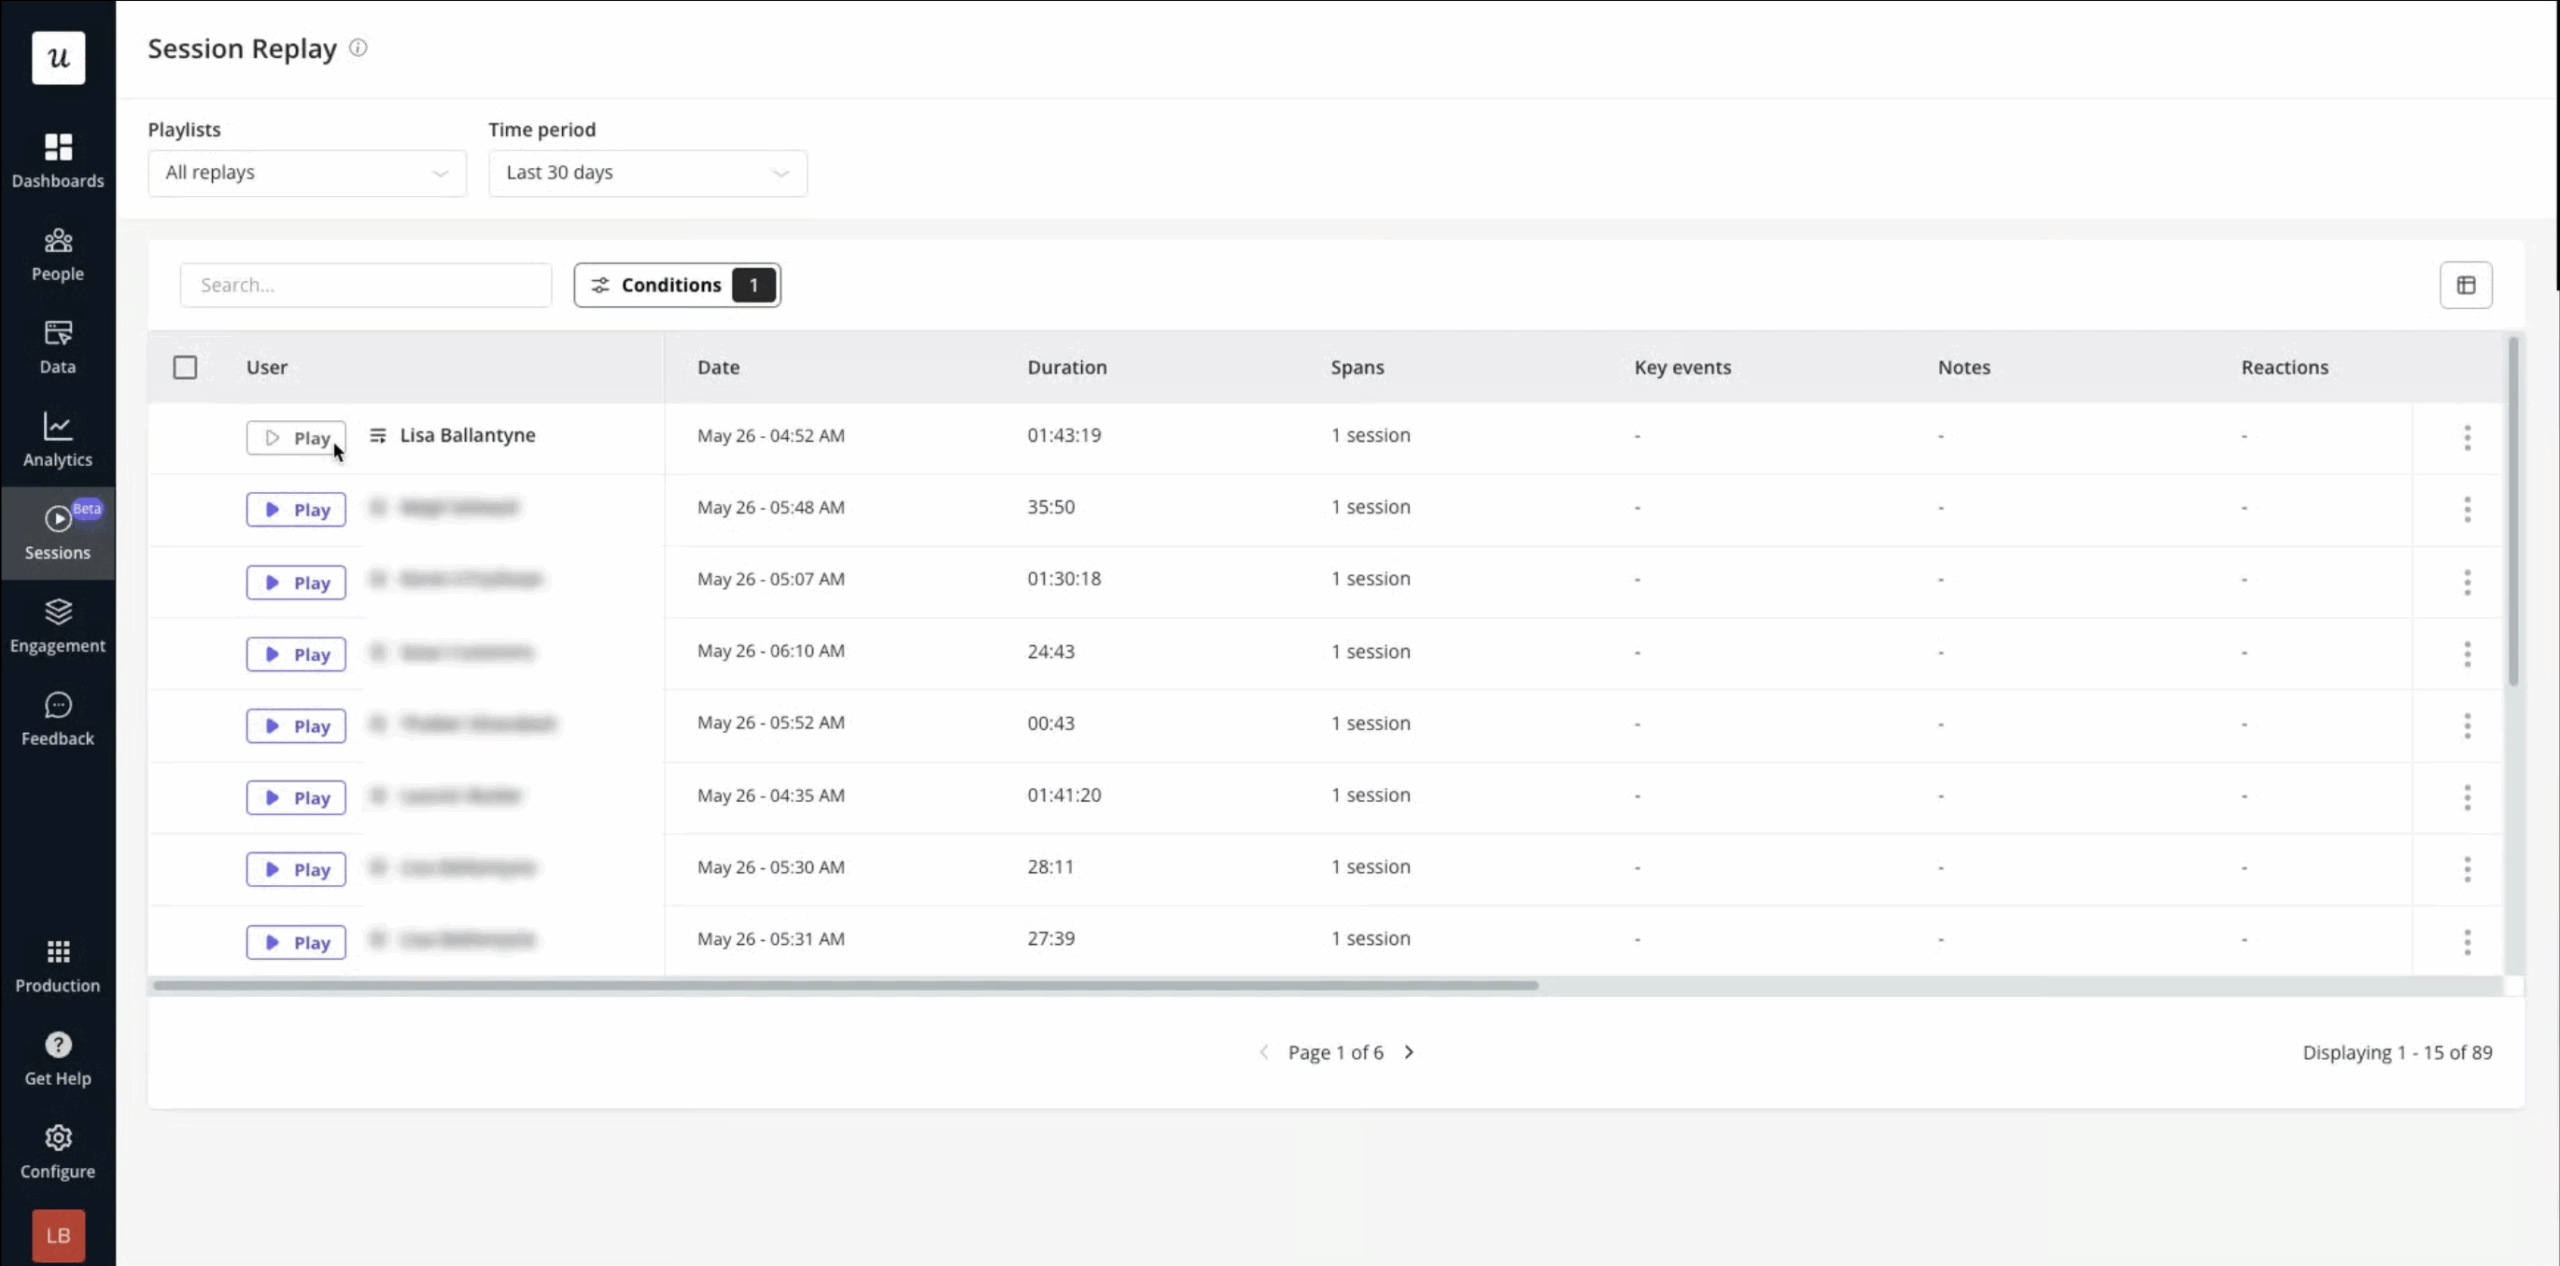The image size is (2560, 1266).
Task: Play the May 26 05:31 AM session
Action: tap(296, 943)
